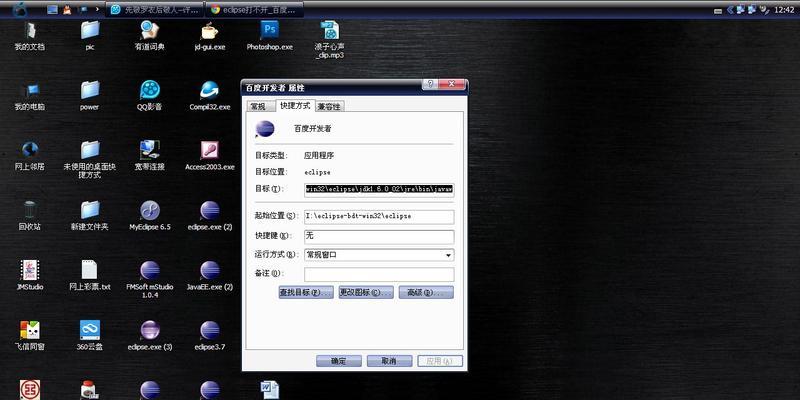Image resolution: width=800 pixels, height=400 pixels.
Task: Cancel the dialog with 取消
Action: pos(389,361)
